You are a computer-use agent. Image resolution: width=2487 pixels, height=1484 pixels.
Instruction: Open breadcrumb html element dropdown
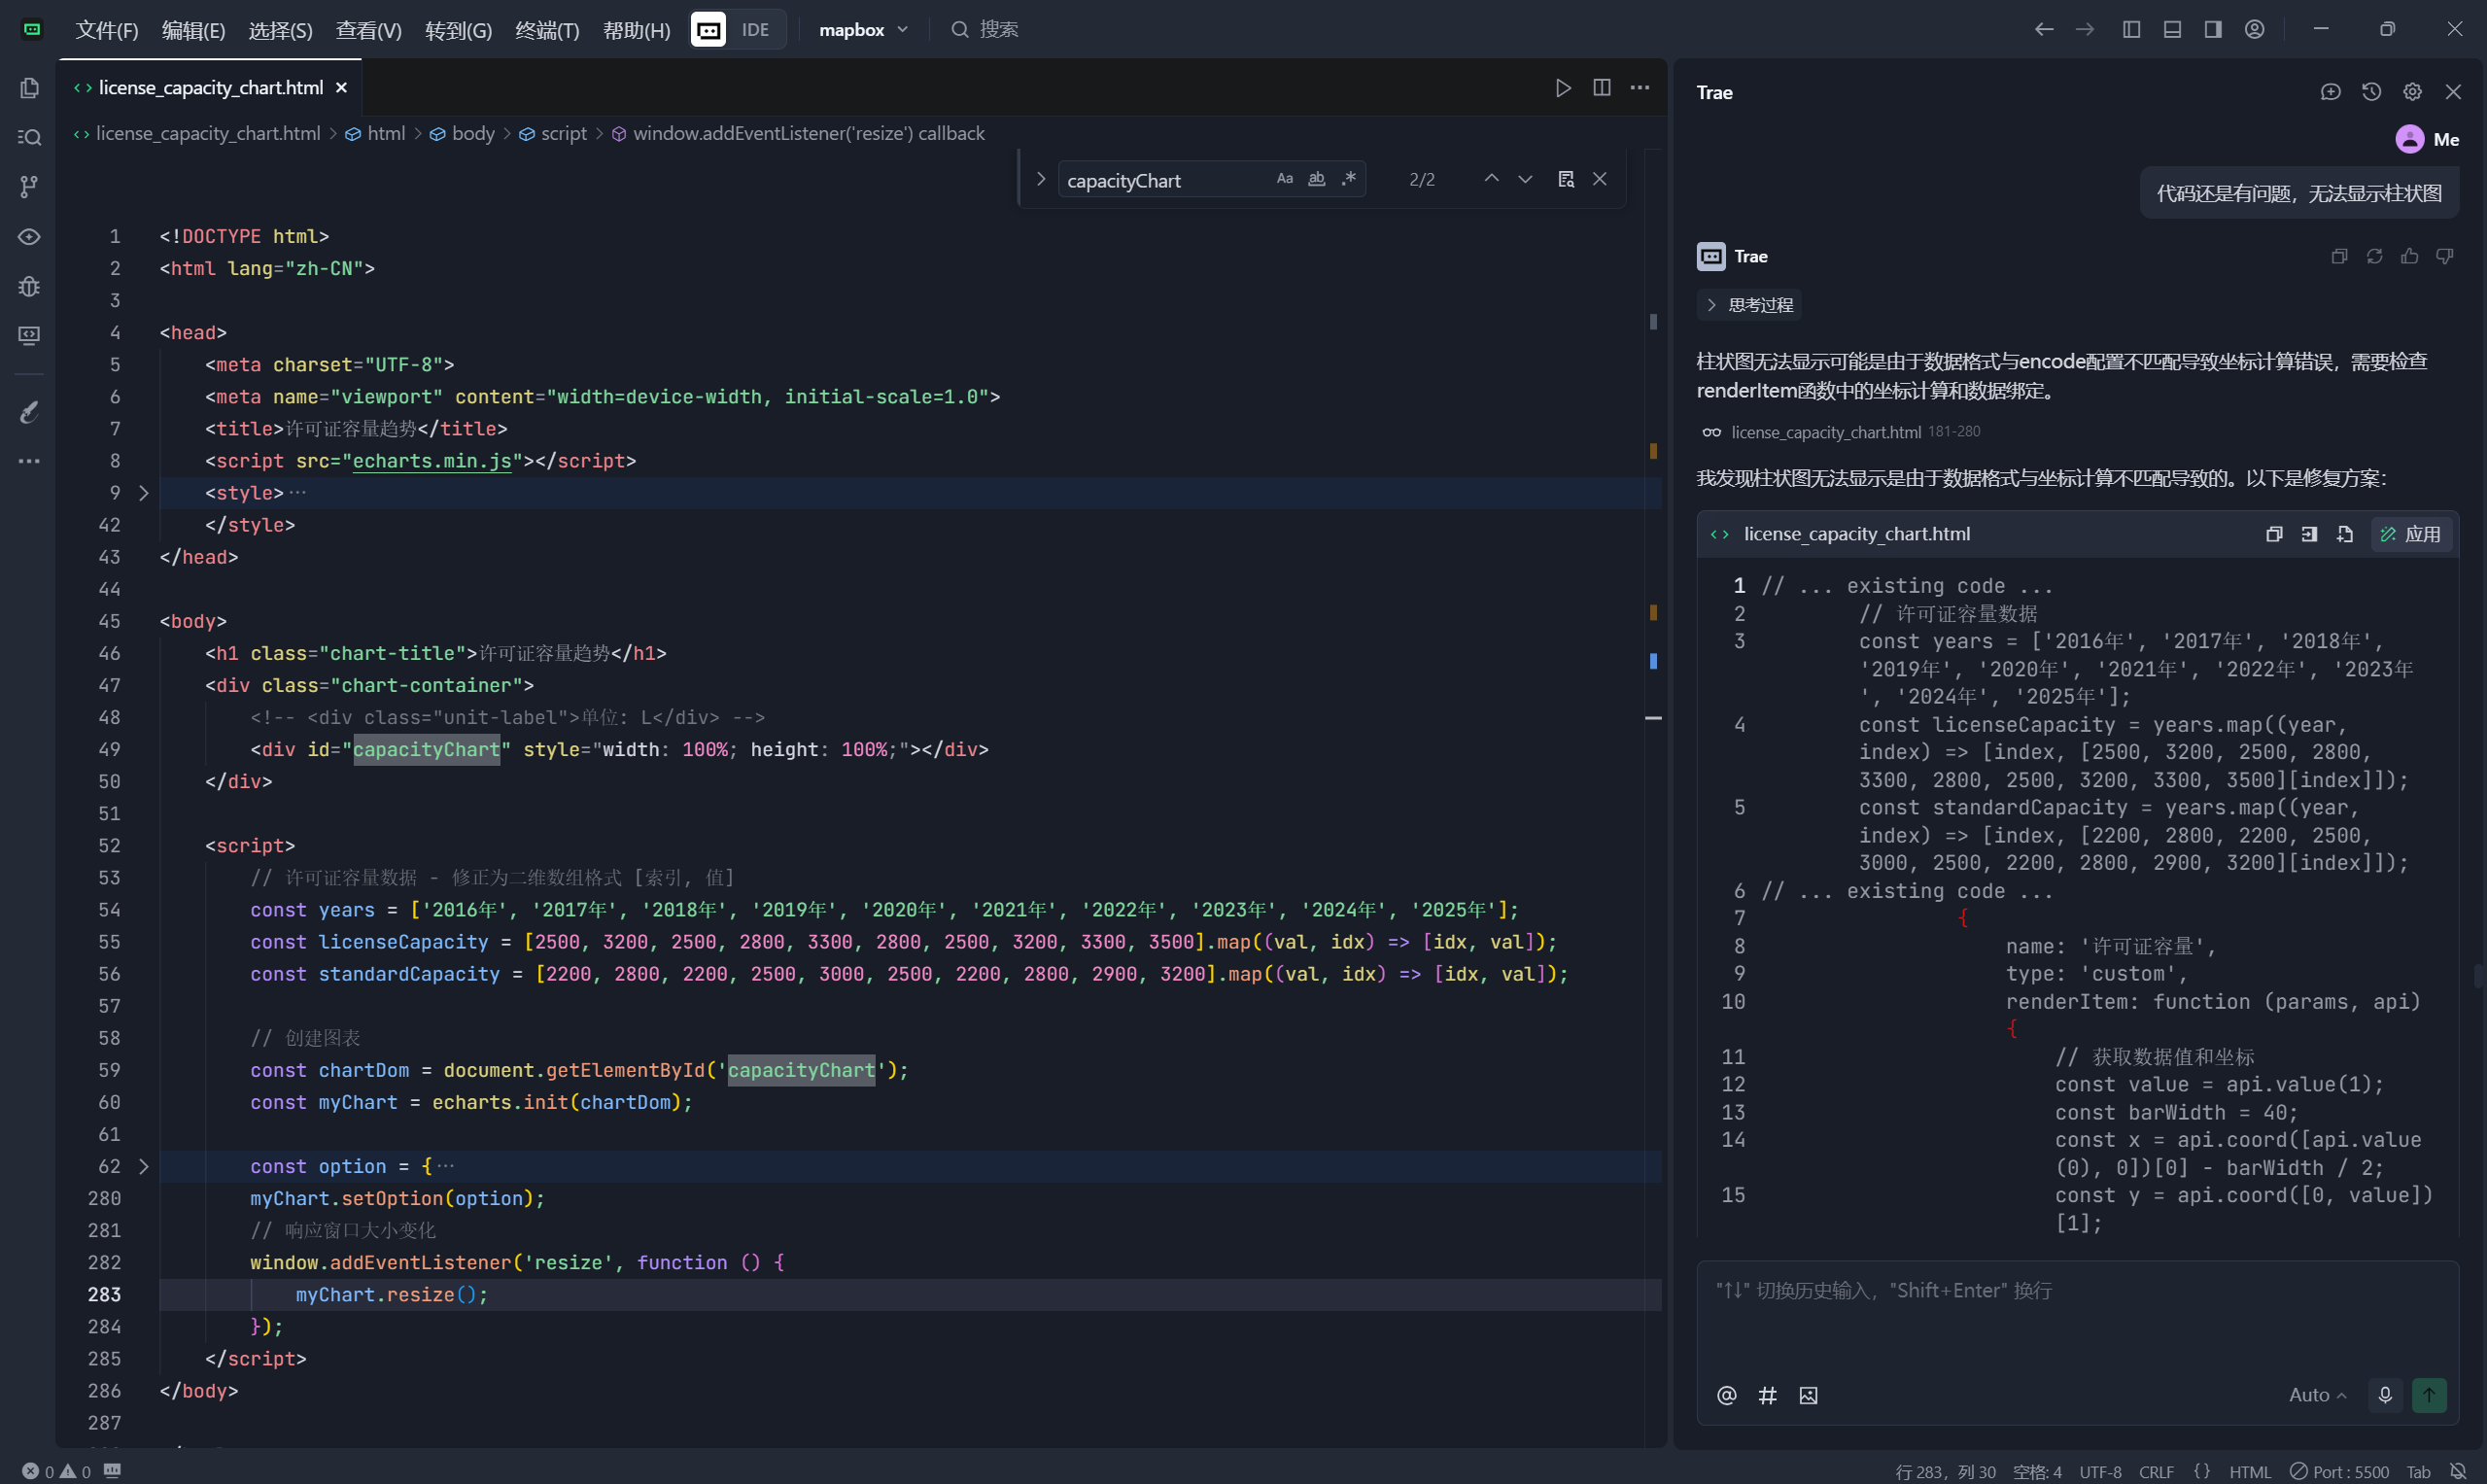click(x=375, y=133)
